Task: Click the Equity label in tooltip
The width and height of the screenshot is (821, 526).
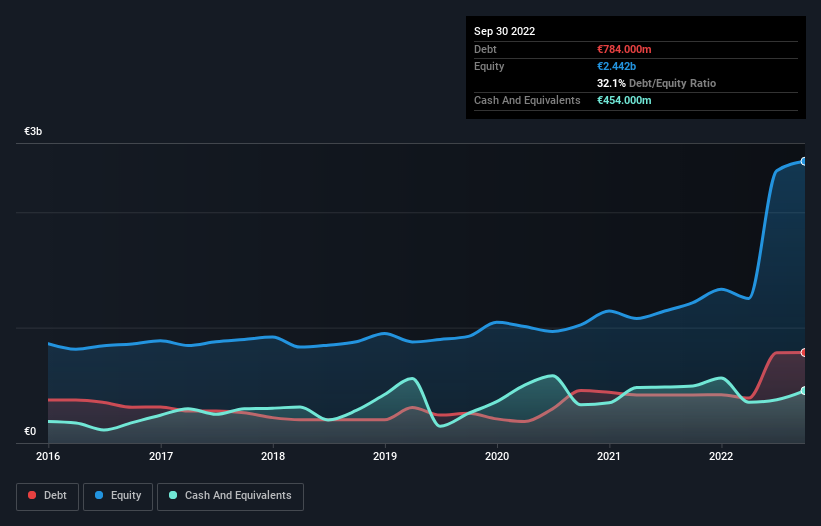Action: (x=489, y=66)
